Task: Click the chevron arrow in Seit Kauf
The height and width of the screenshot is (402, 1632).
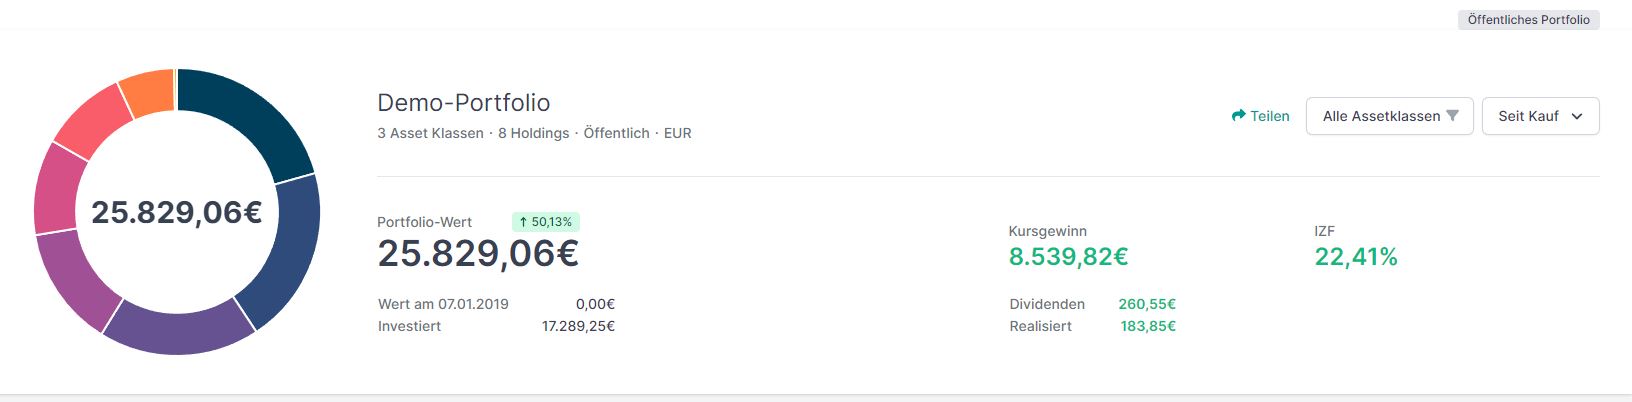Action: coord(1577,116)
